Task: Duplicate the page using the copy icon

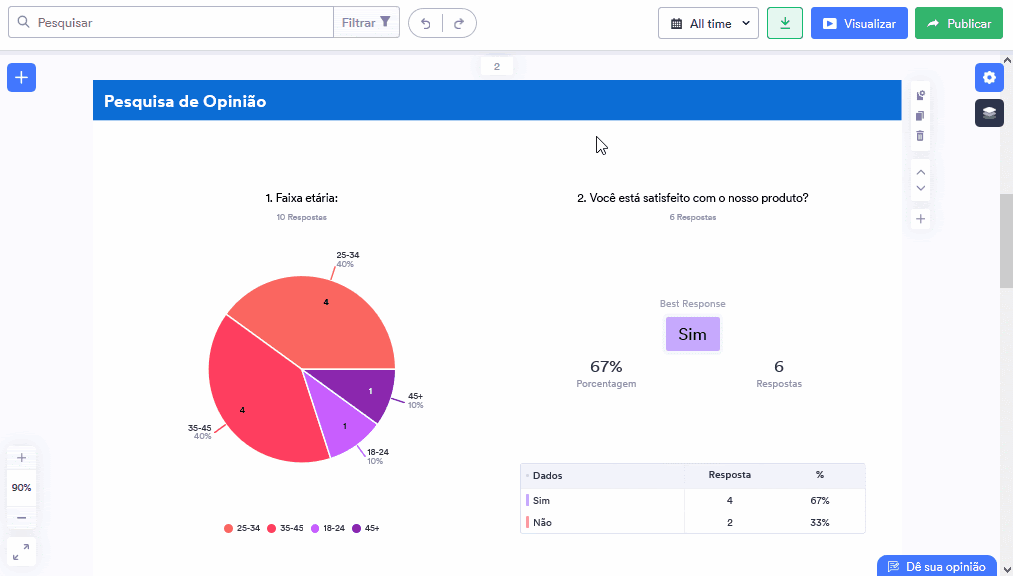Action: [921, 116]
